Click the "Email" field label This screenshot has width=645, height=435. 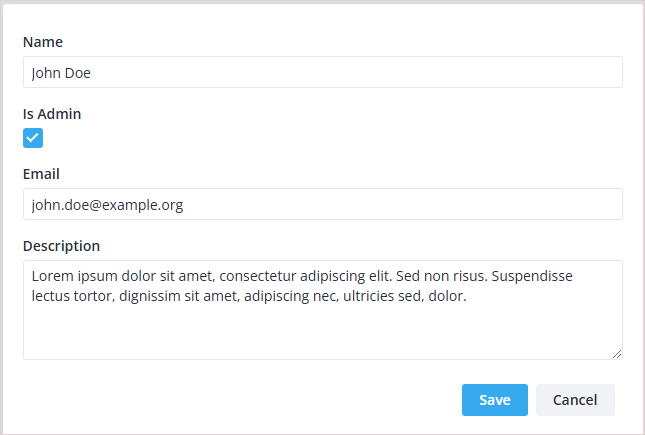click(x=42, y=174)
